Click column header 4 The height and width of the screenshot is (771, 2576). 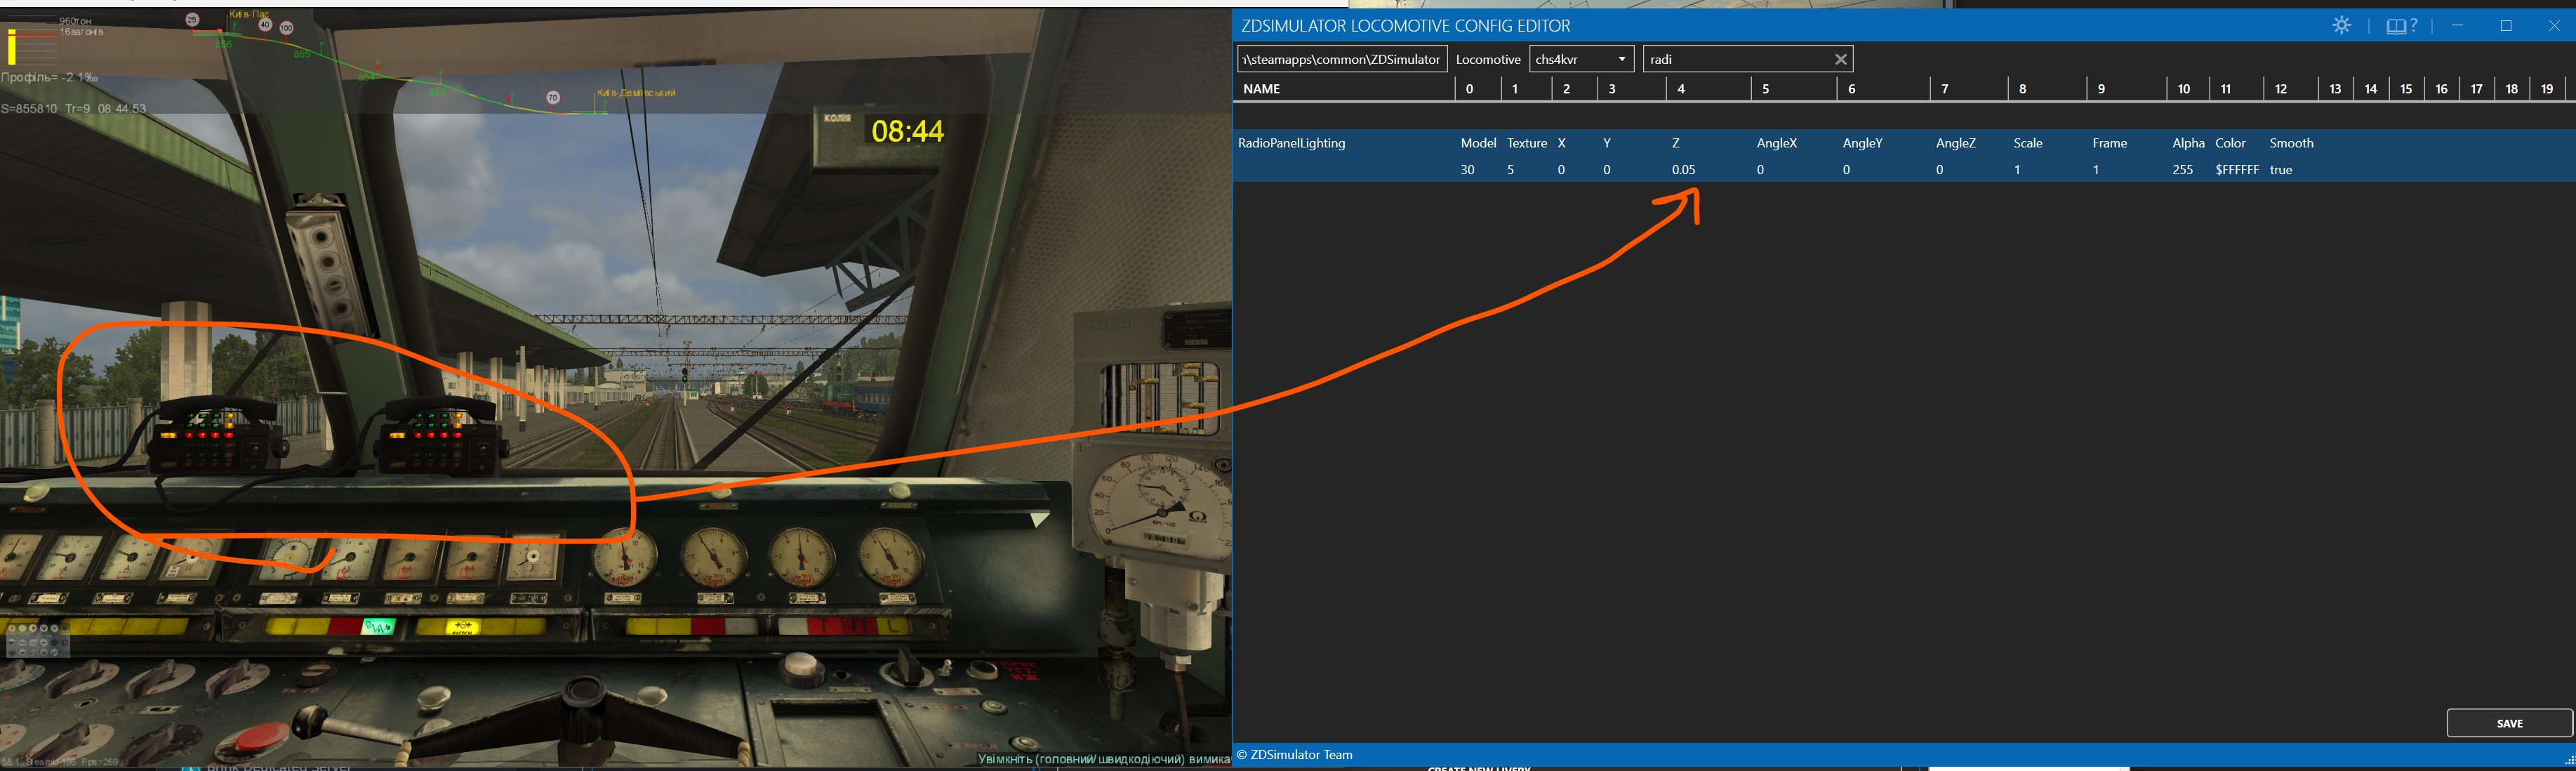coord(1681,89)
